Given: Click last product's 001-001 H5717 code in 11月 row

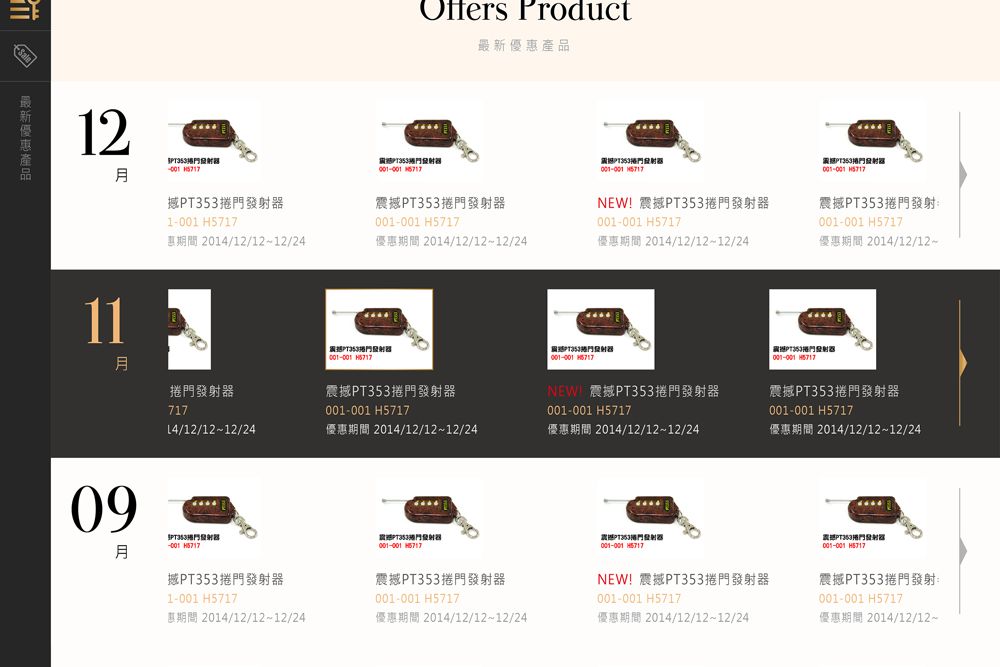Looking at the screenshot, I should [811, 410].
